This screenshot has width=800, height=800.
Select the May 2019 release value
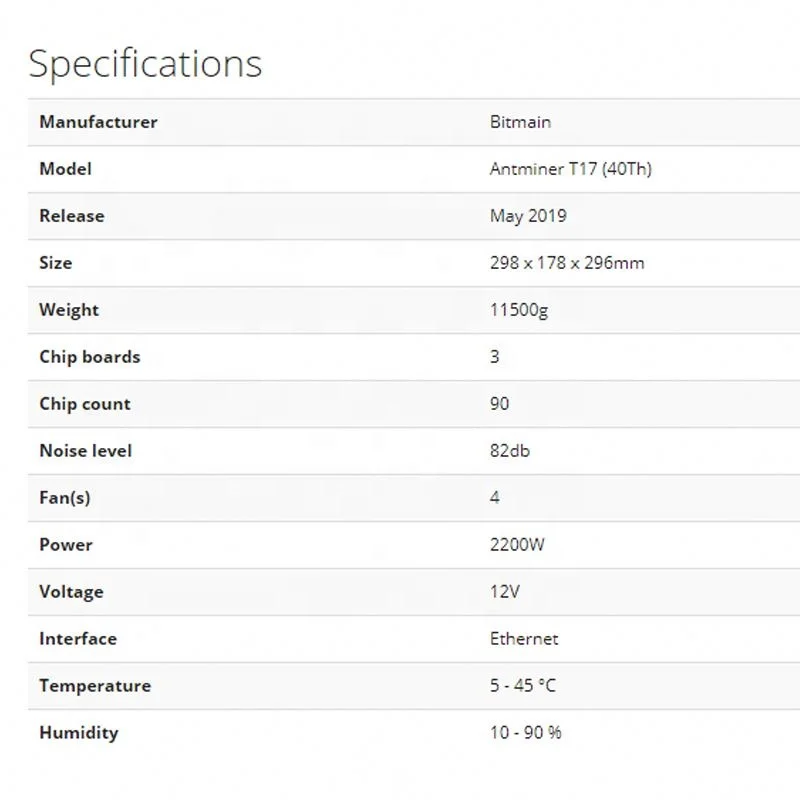(x=528, y=216)
